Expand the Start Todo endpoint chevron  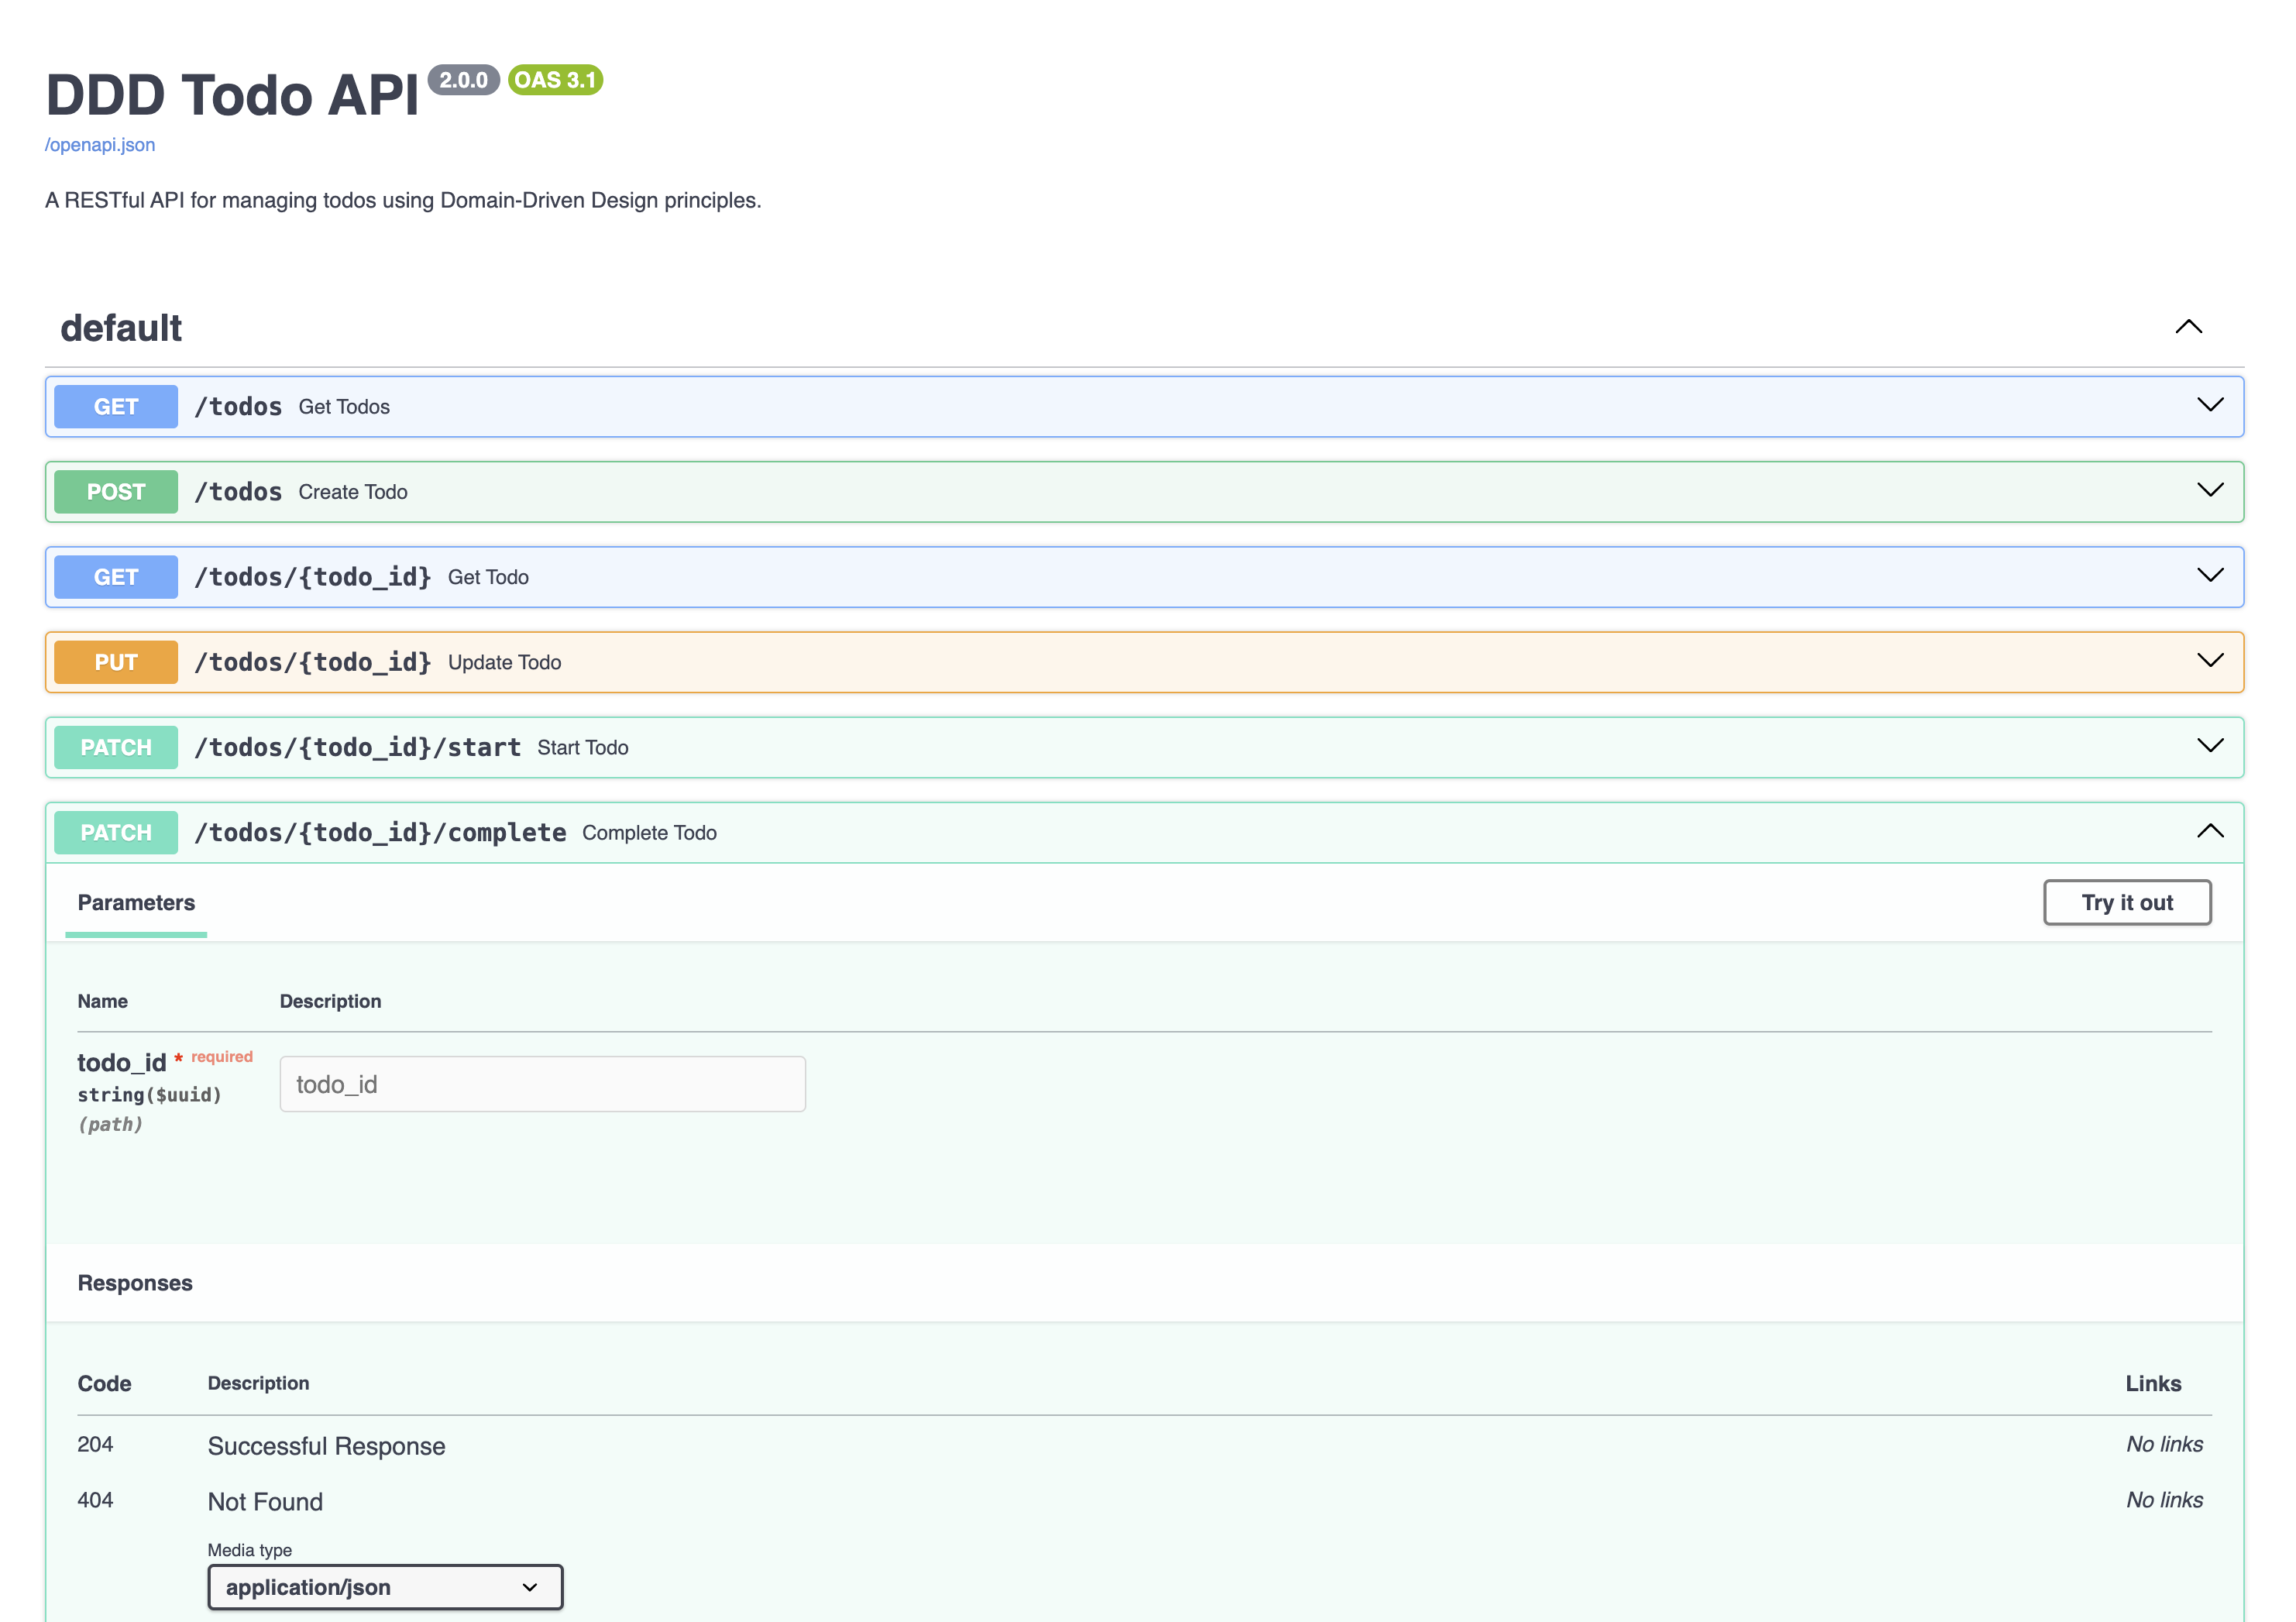click(x=2209, y=745)
